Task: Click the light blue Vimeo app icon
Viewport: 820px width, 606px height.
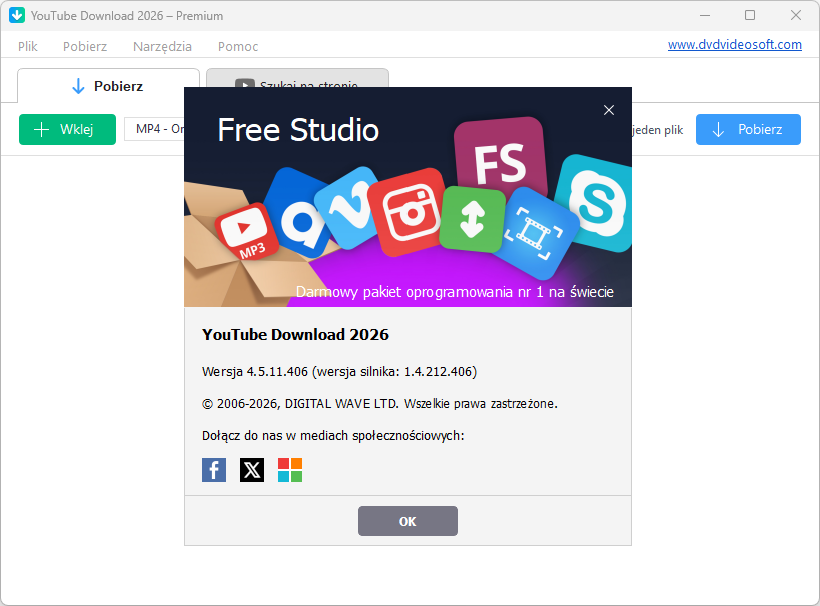Action: point(345,207)
